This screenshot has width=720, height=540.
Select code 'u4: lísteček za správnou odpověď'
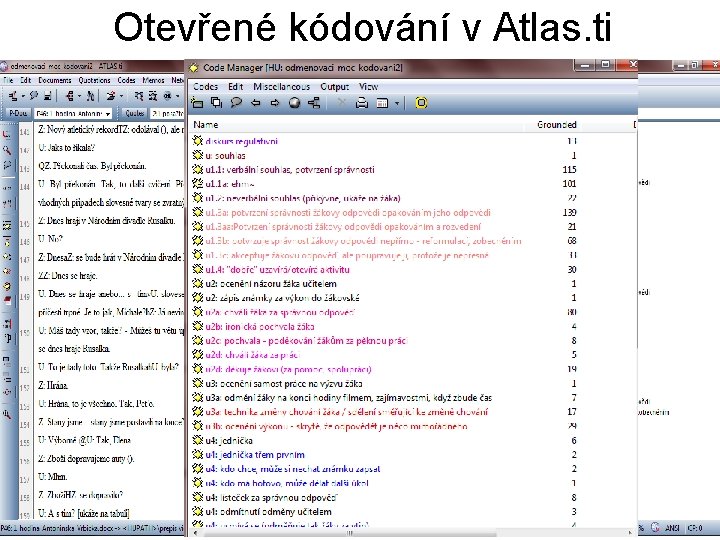(271, 497)
